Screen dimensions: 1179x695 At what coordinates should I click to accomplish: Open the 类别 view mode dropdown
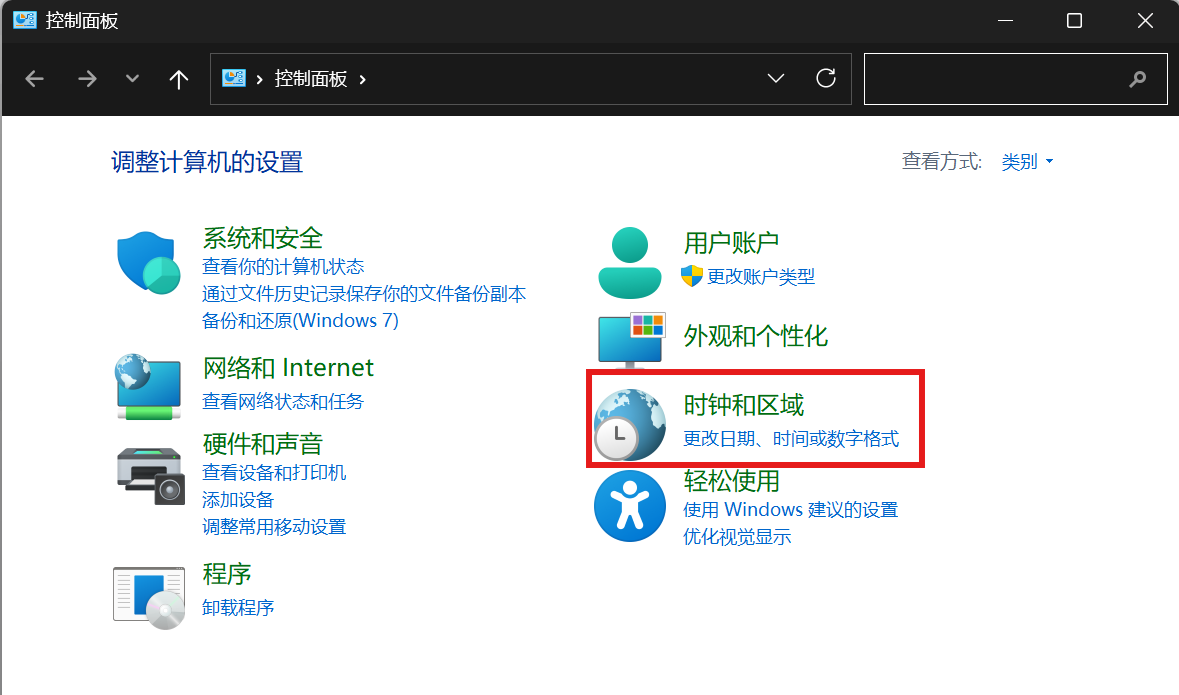[x=1027, y=162]
